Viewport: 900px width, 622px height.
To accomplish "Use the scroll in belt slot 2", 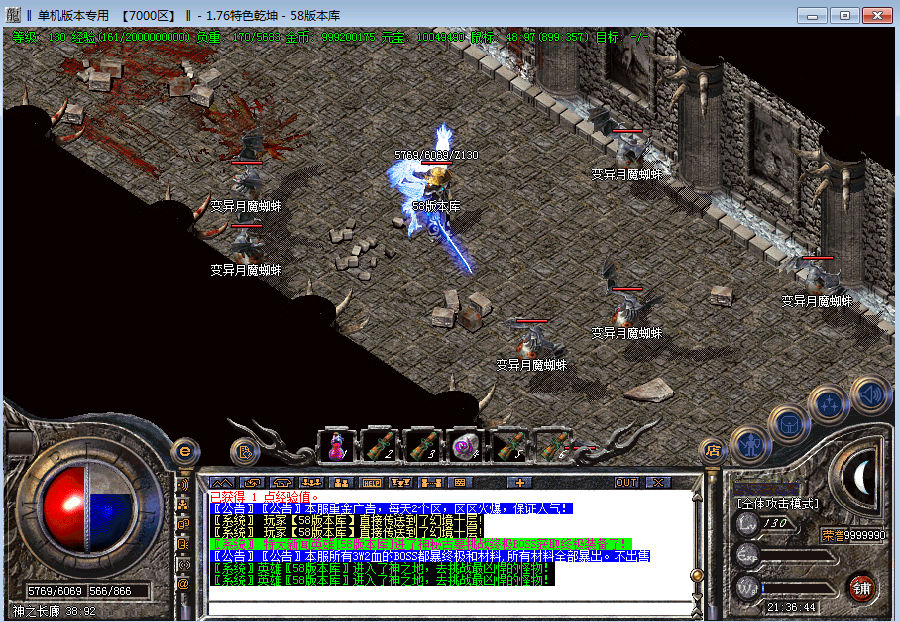I will point(381,446).
